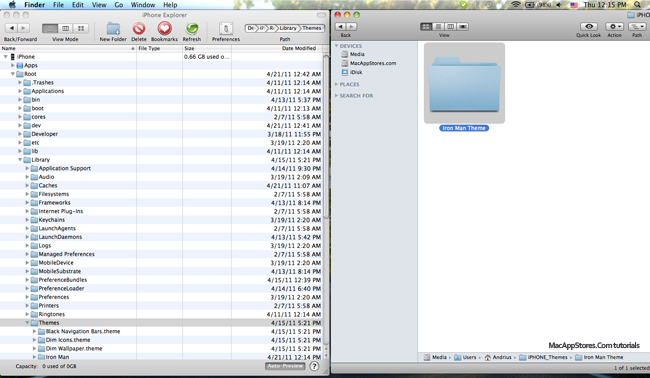Select column view mode in iPhone Explorer

[65, 28]
